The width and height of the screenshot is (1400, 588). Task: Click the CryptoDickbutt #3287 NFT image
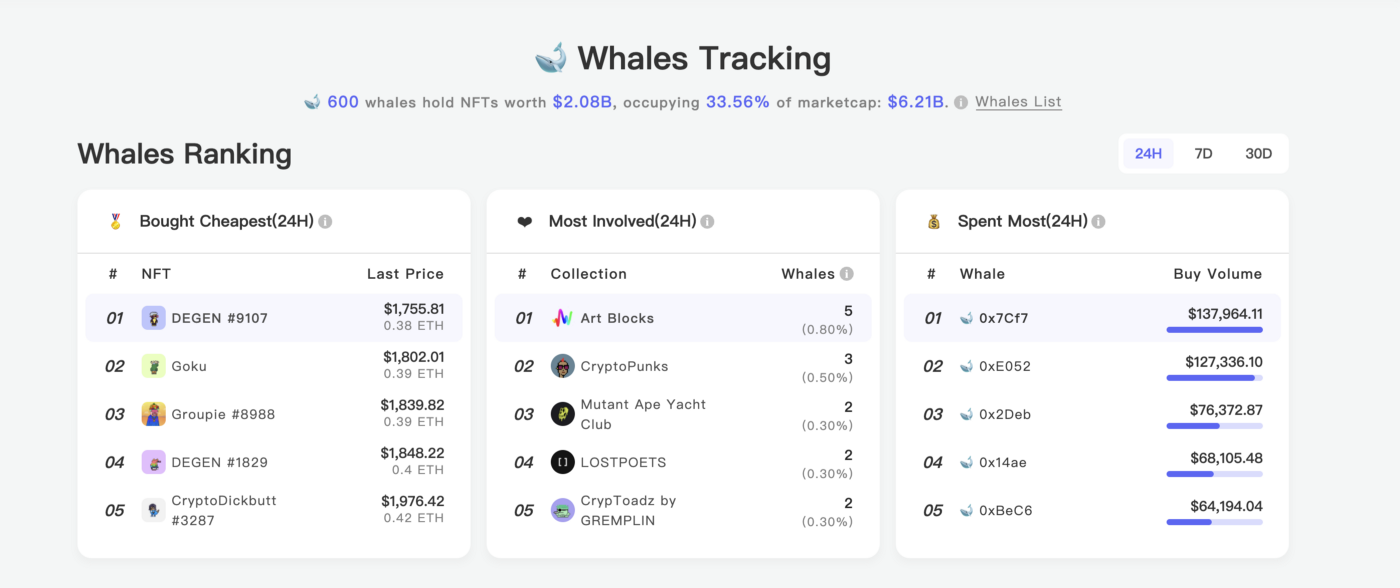click(153, 510)
